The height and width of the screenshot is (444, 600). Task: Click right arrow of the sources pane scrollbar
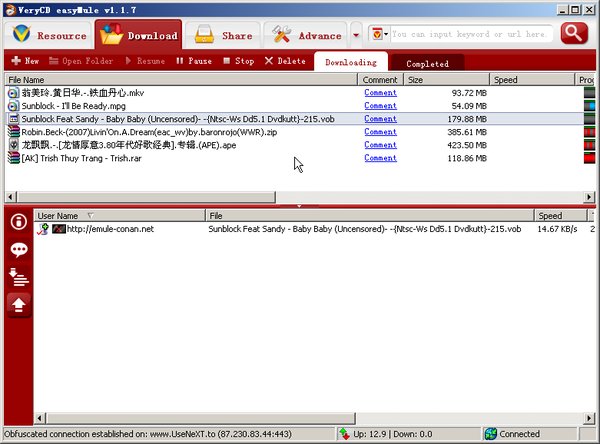(x=589, y=418)
